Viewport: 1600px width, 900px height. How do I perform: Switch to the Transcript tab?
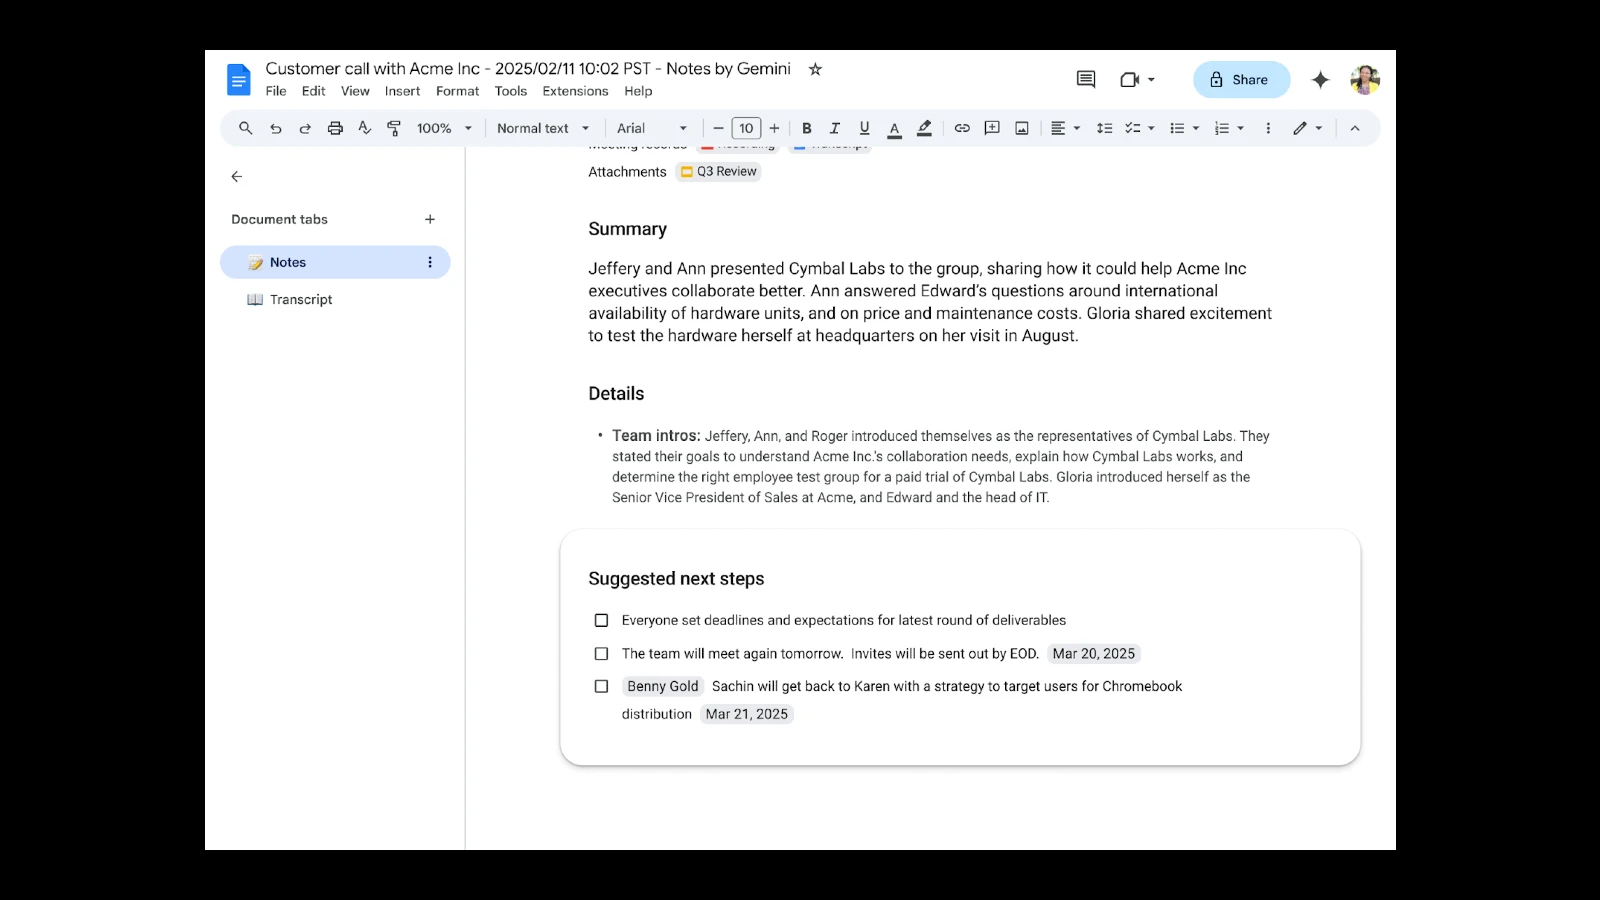[x=300, y=299]
